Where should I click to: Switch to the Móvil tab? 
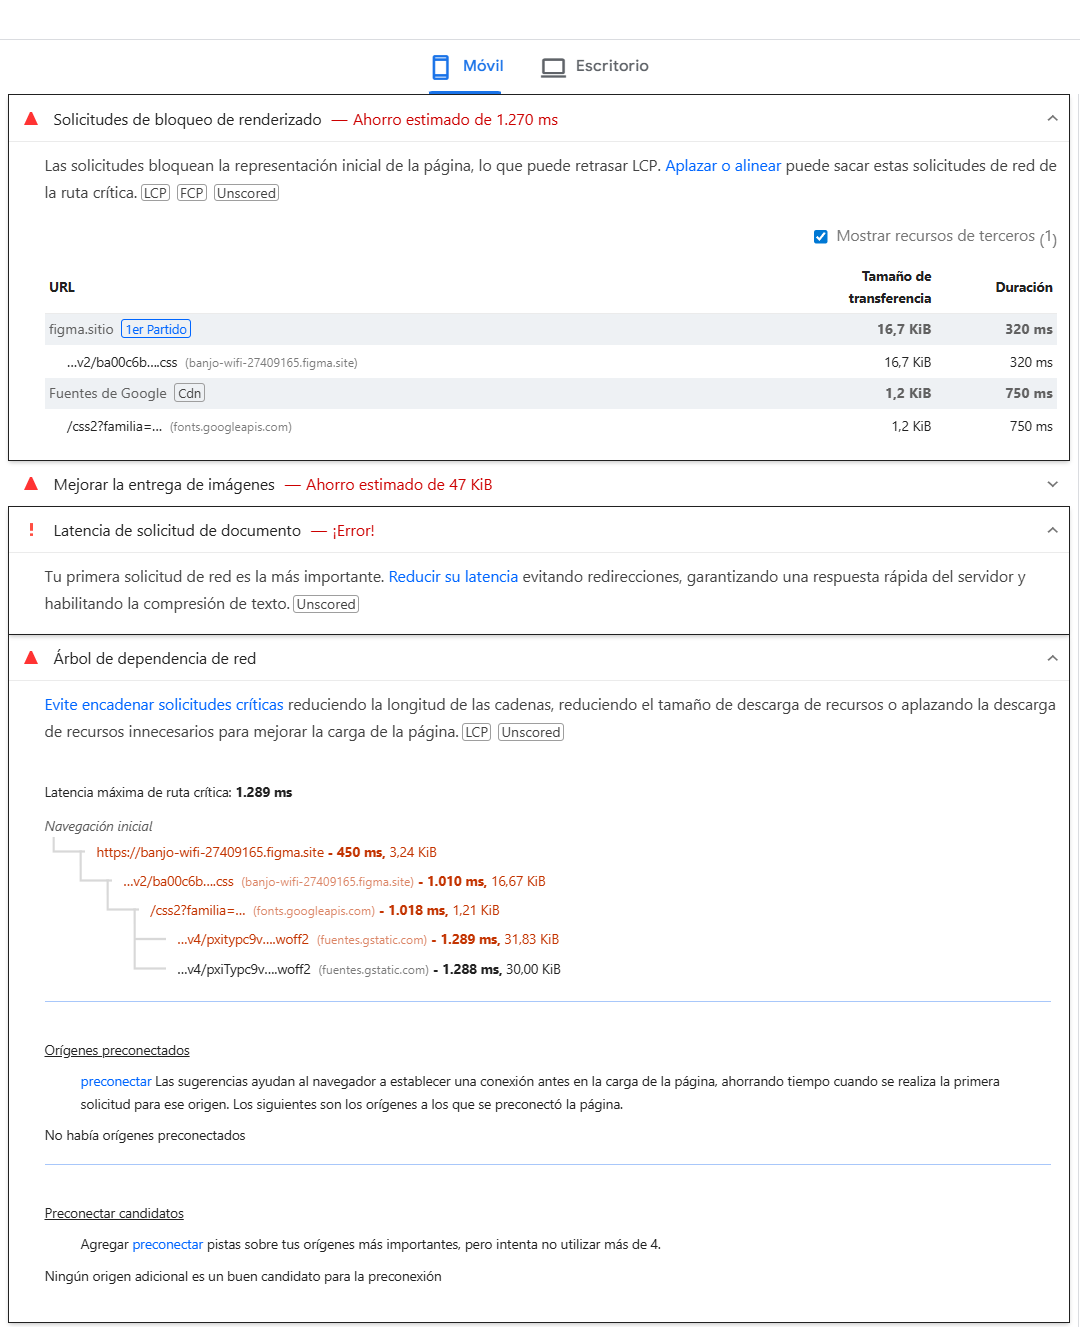coord(483,66)
